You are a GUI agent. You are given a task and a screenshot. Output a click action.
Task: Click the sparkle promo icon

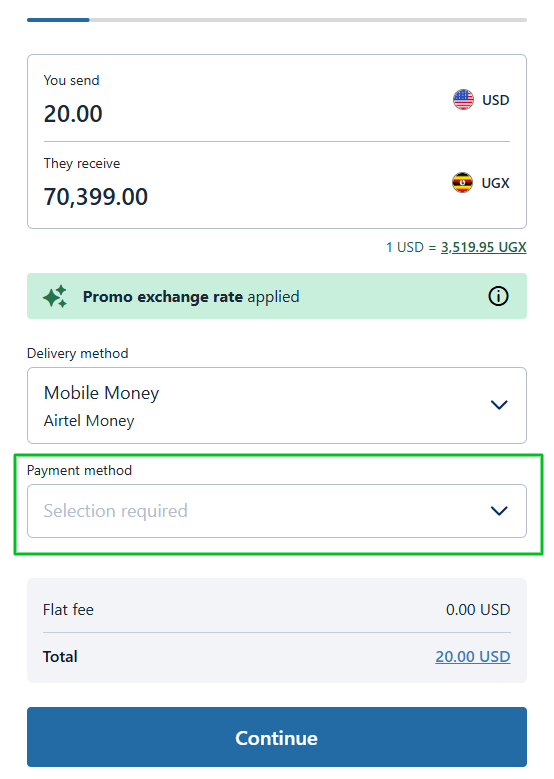click(55, 297)
